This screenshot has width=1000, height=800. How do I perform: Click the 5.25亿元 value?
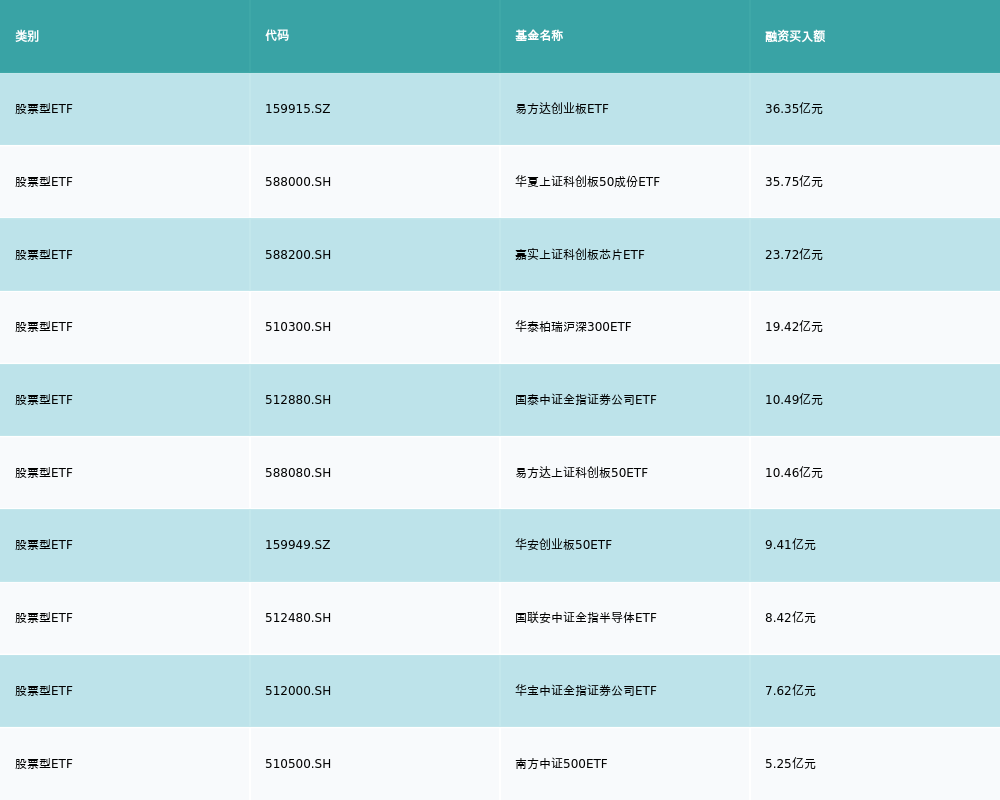[790, 764]
